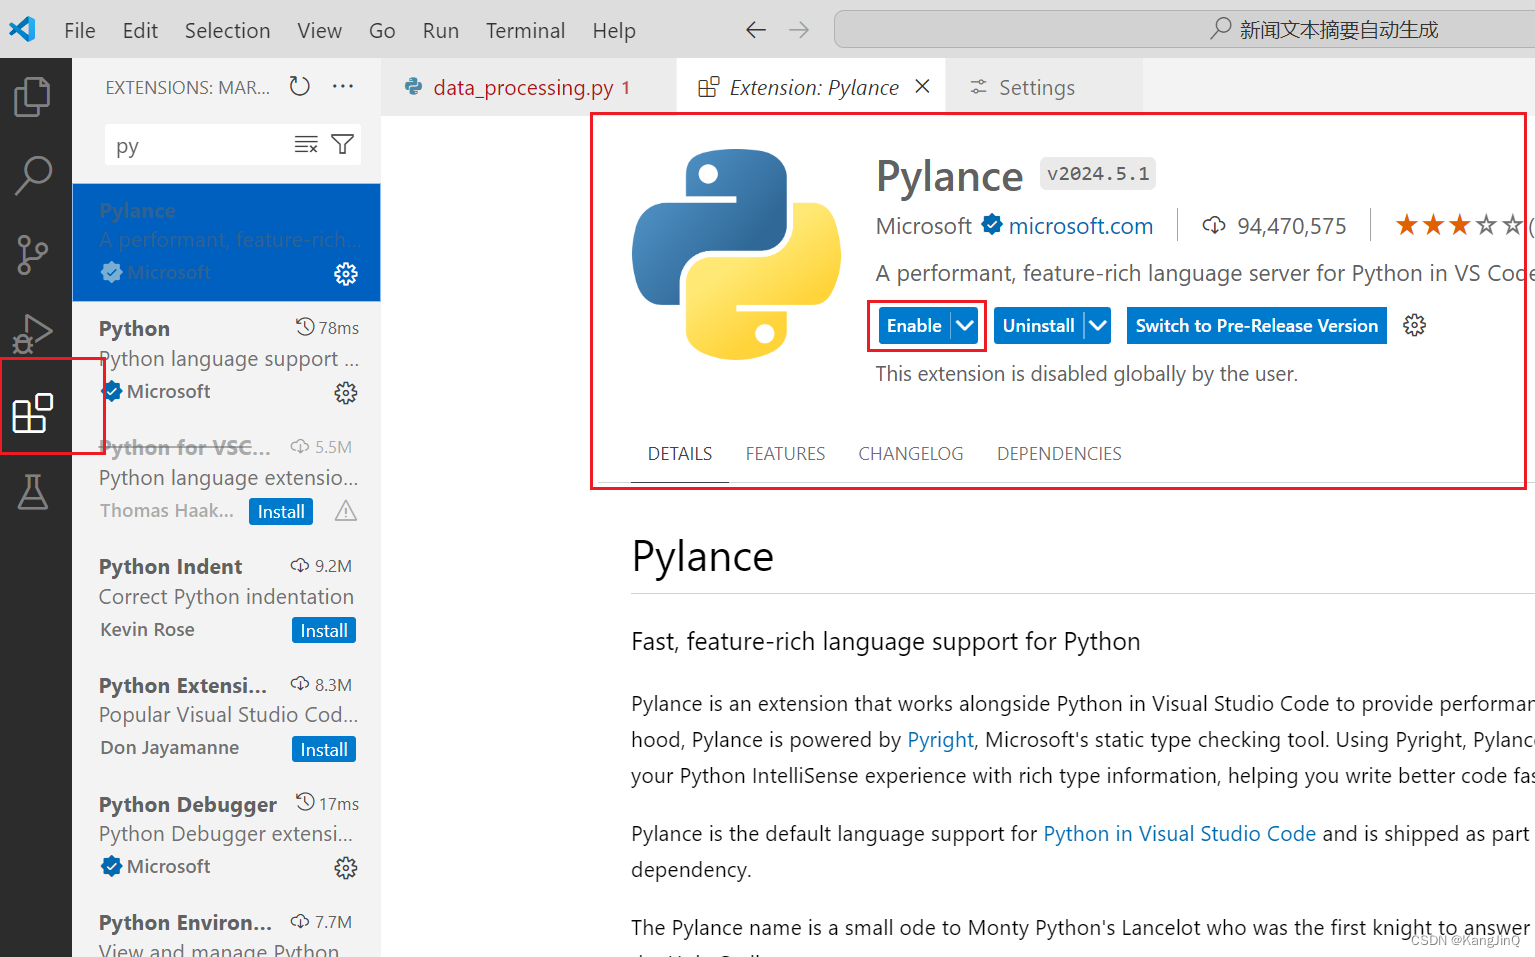Viewport: 1535px width, 957px height.
Task: Open the Run menu
Action: (441, 30)
